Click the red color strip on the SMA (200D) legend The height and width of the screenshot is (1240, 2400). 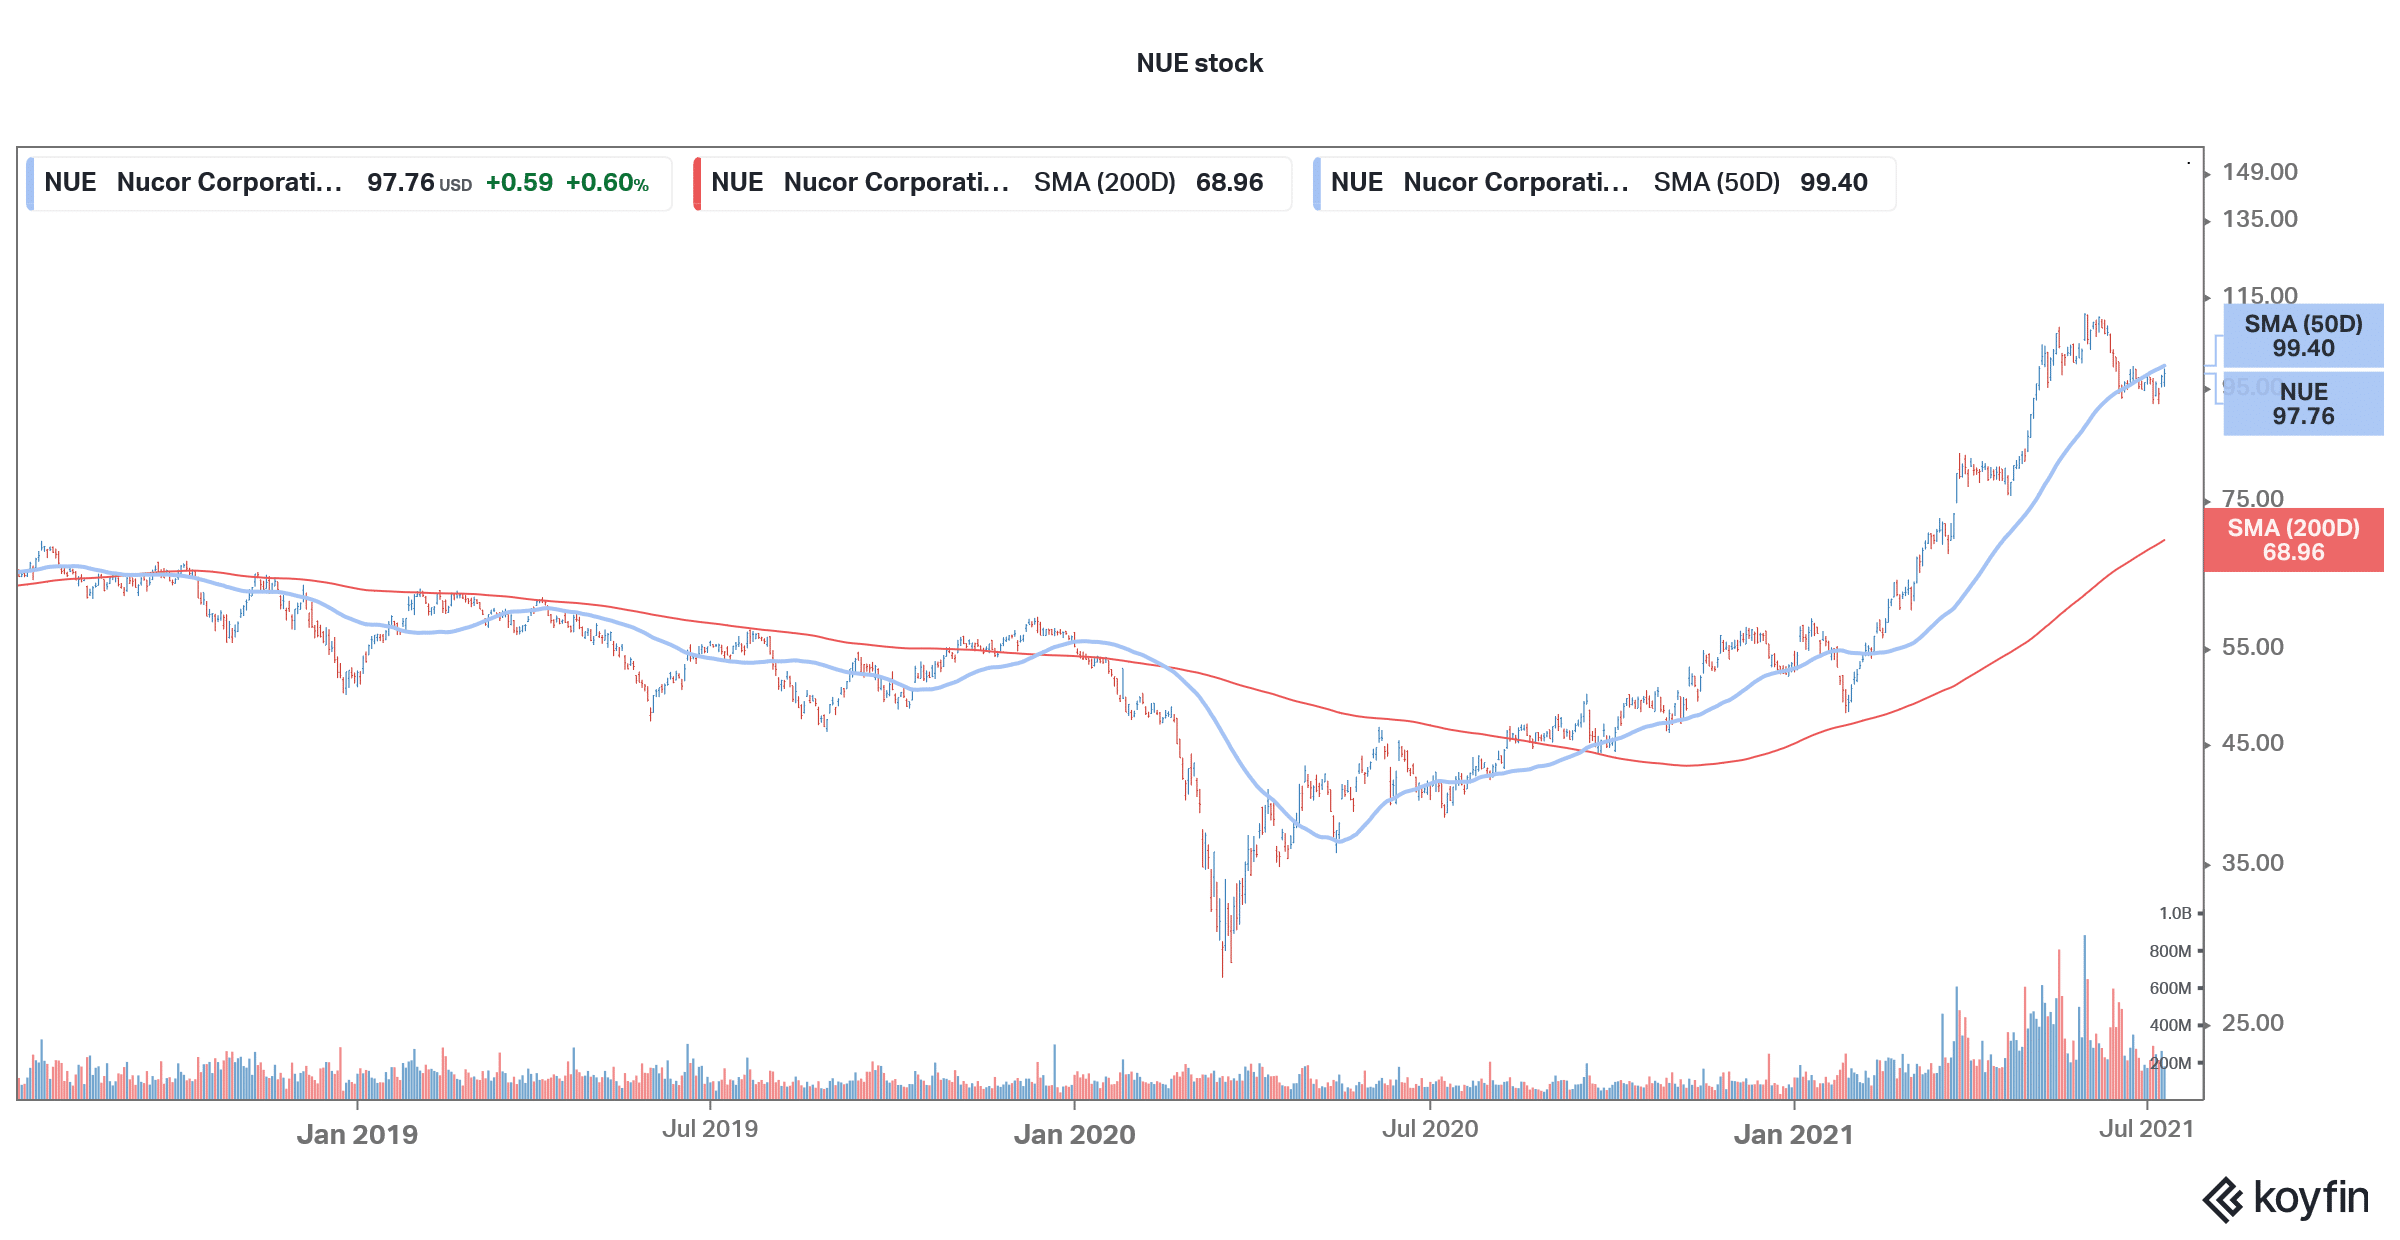pyautogui.click(x=697, y=183)
